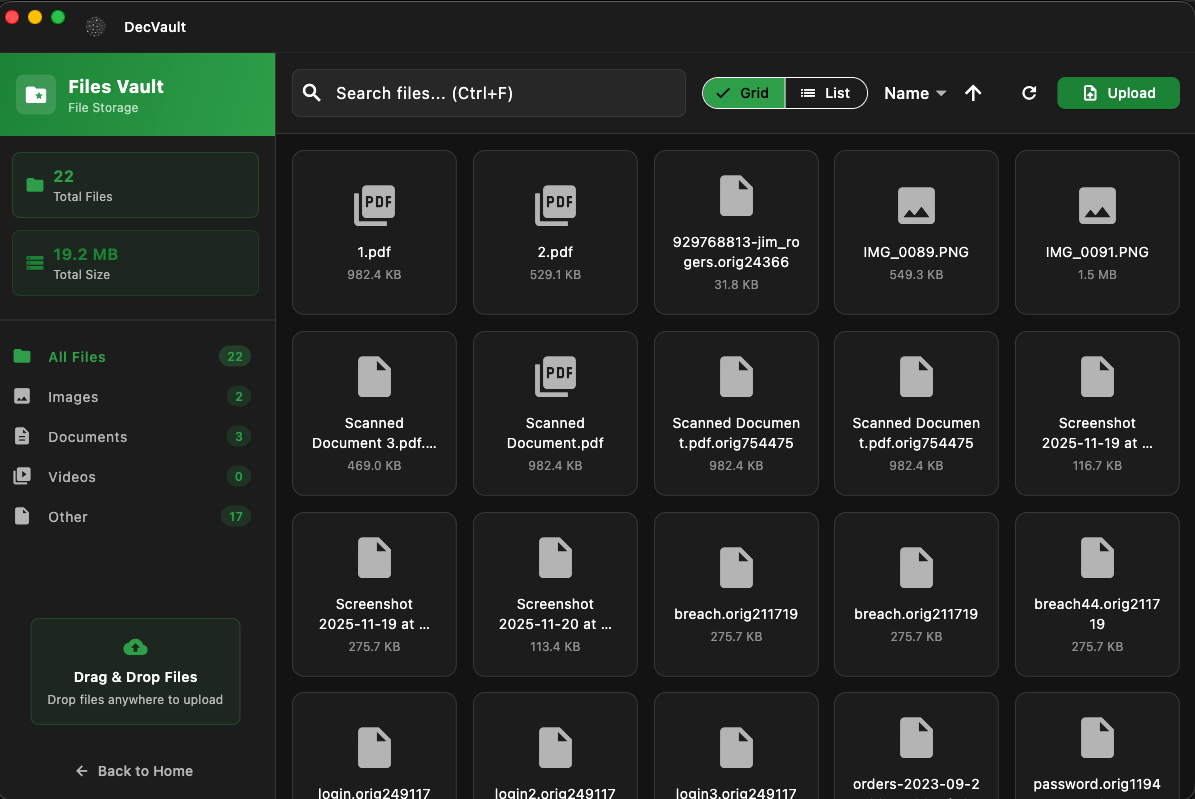
Task: Switch to Grid view
Action: (743, 92)
